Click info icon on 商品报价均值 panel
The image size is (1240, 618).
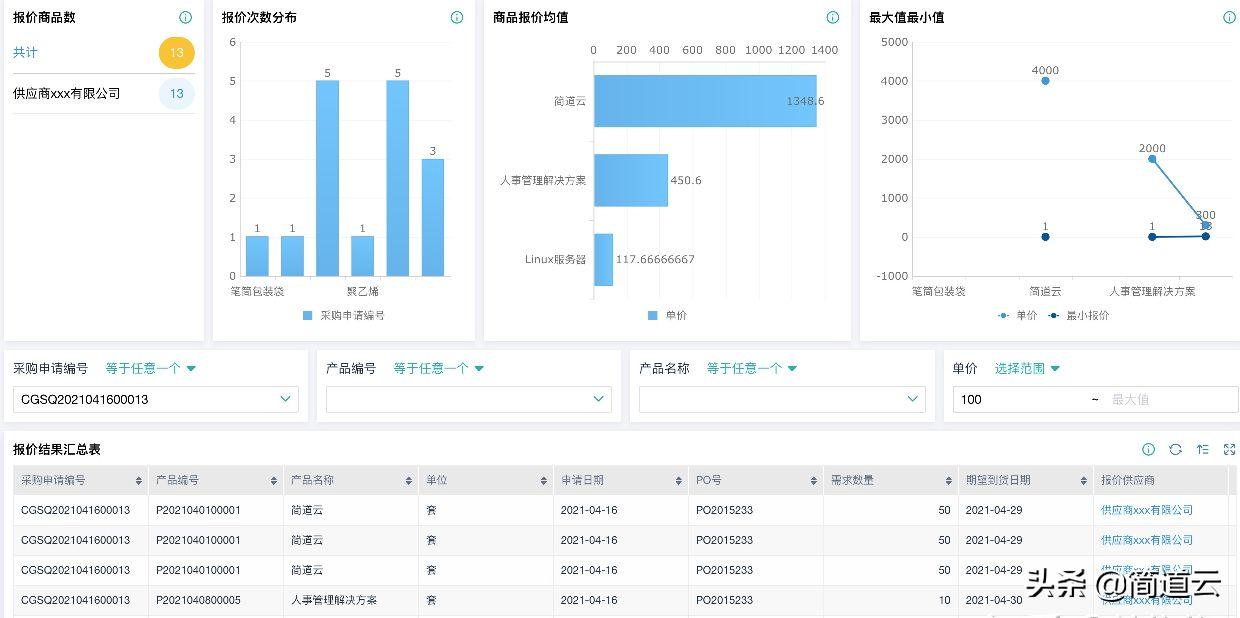point(832,17)
